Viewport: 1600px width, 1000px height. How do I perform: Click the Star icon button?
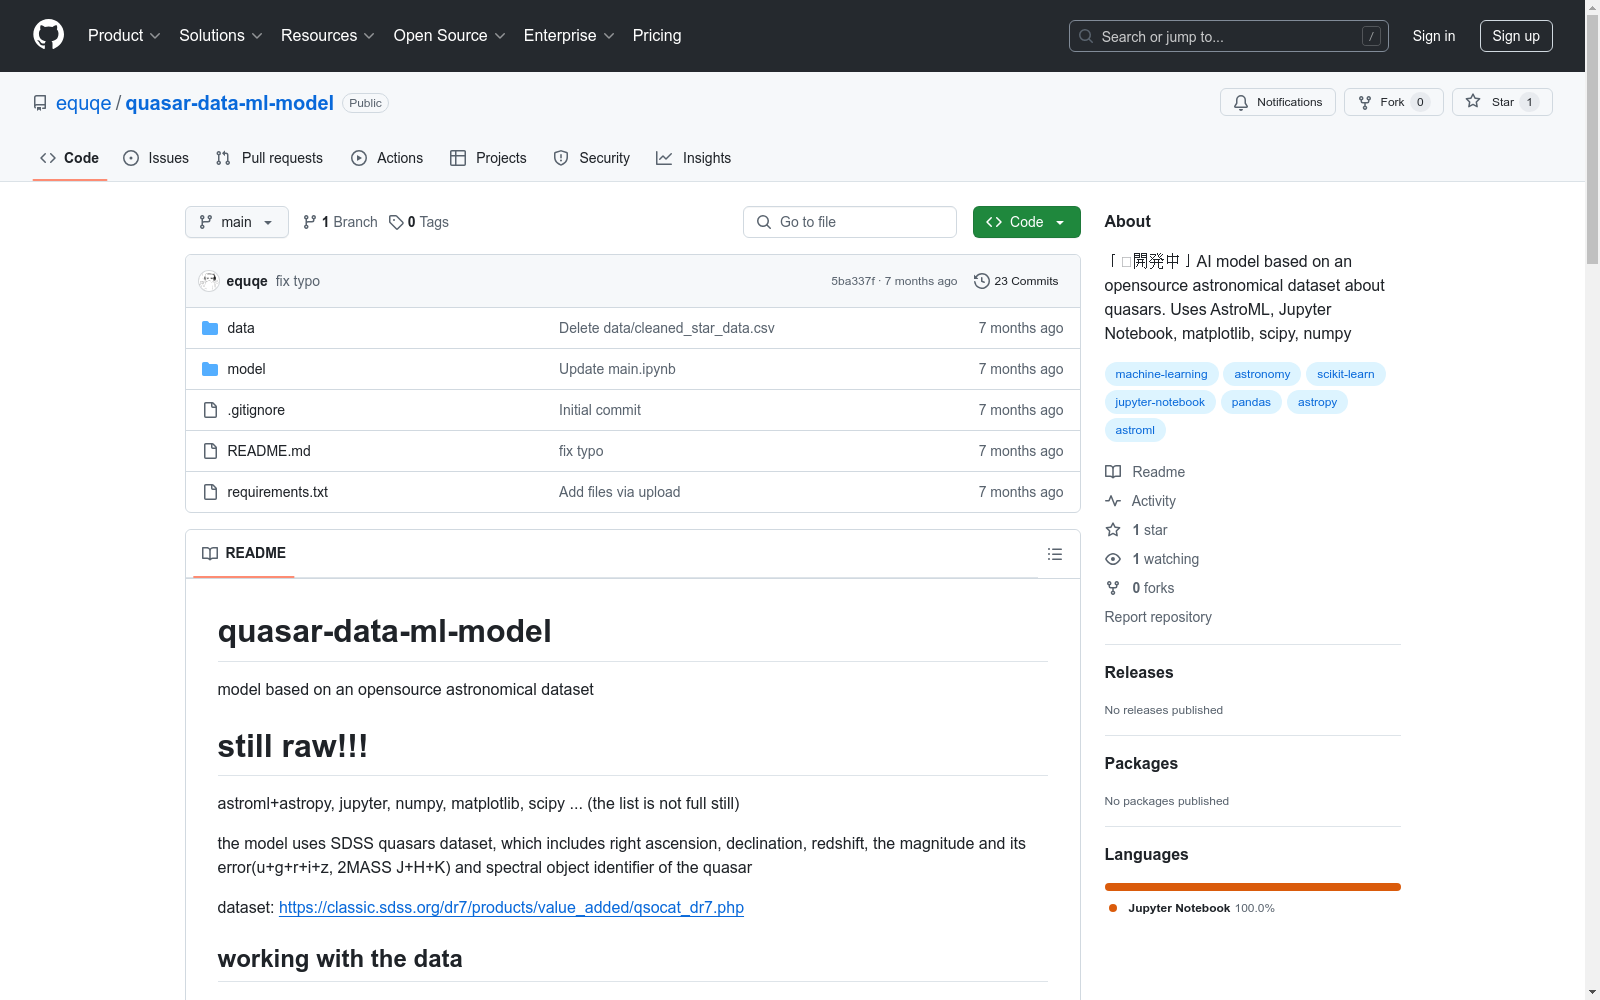click(x=1473, y=101)
